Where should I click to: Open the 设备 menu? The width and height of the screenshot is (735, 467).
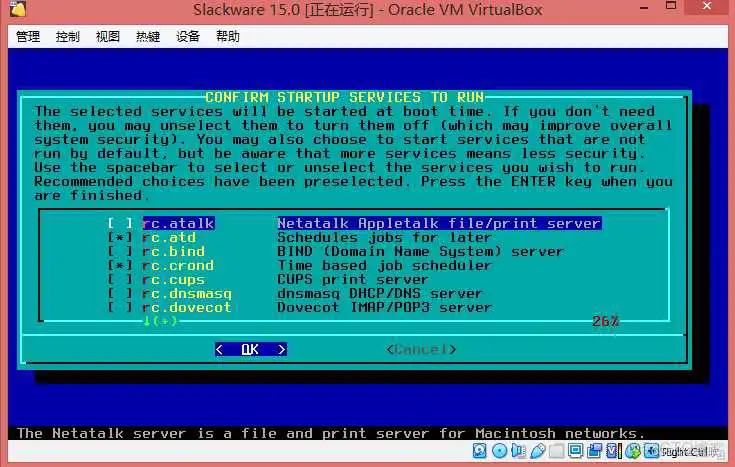pyautogui.click(x=188, y=37)
